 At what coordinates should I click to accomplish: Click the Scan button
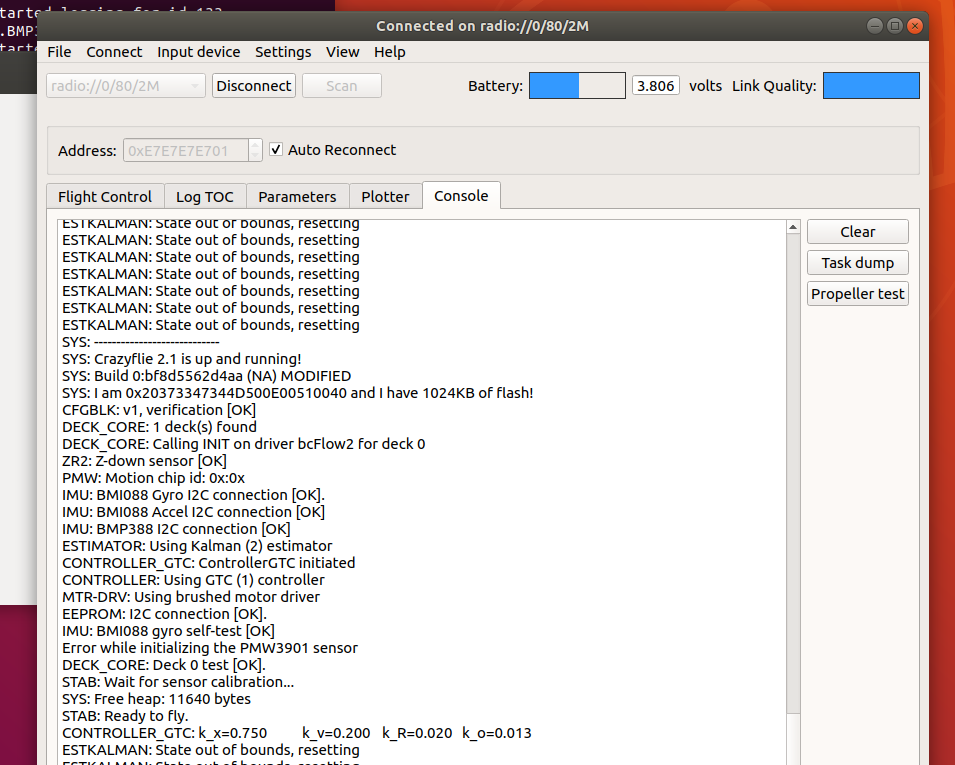[341, 86]
